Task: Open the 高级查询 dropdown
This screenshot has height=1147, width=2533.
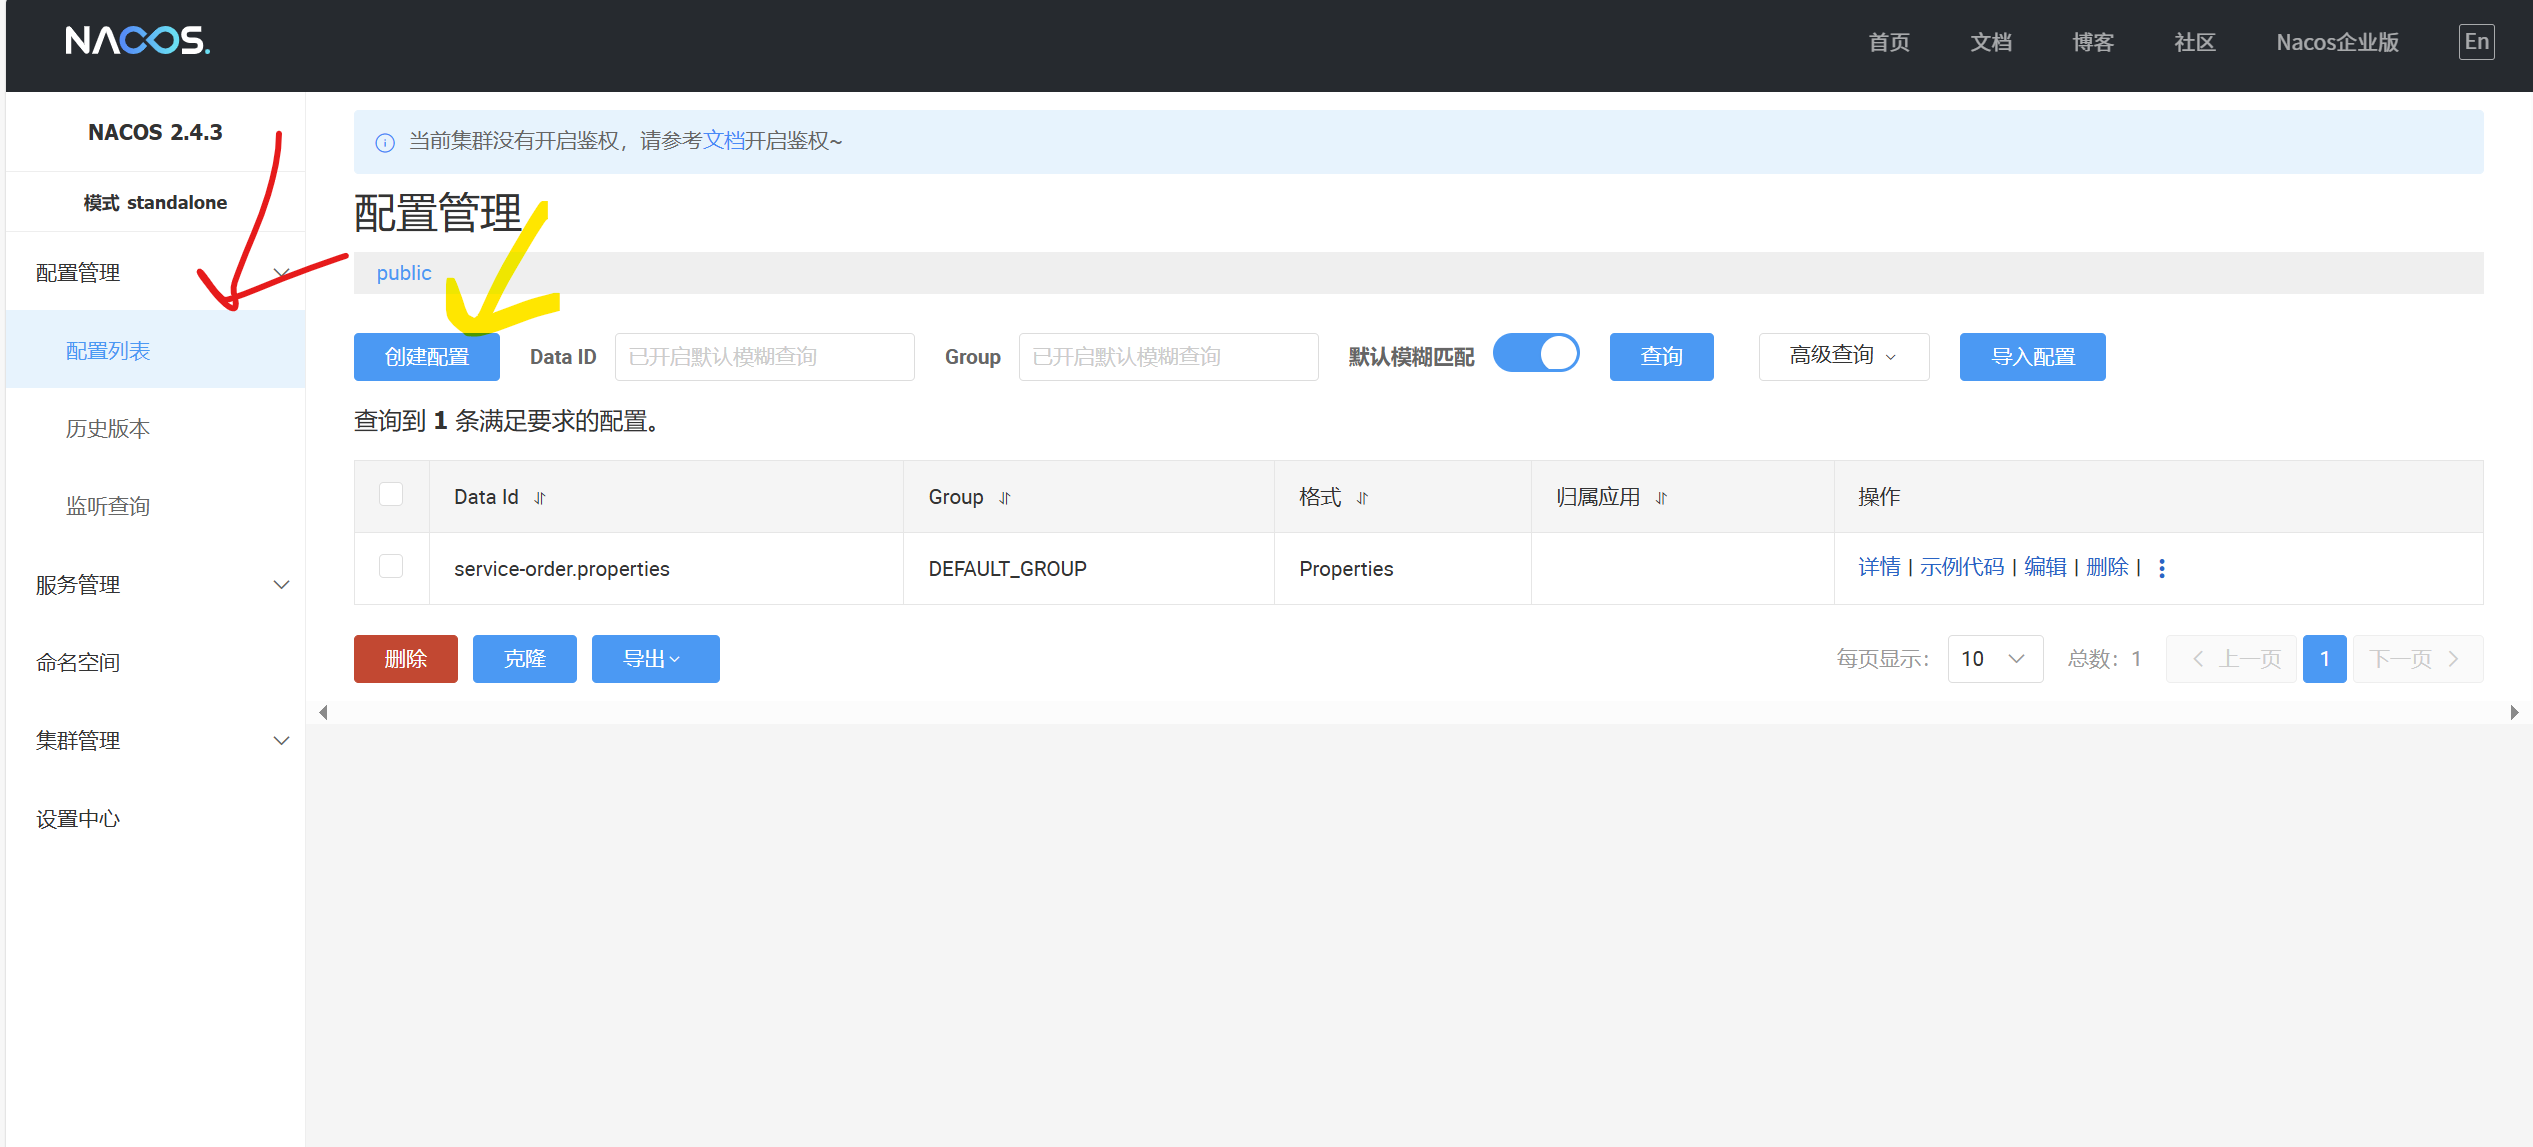Action: point(1844,357)
